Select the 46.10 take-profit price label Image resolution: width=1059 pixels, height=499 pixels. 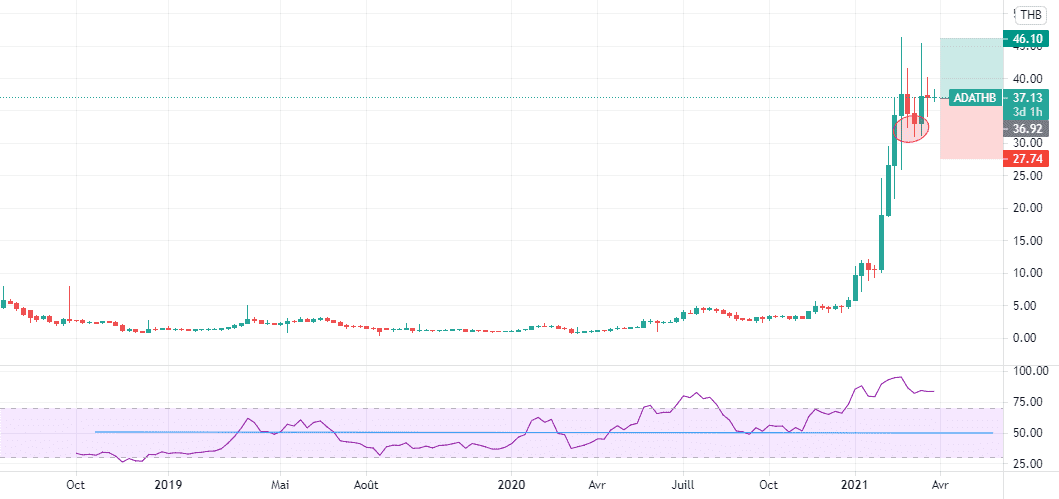(x=1027, y=39)
